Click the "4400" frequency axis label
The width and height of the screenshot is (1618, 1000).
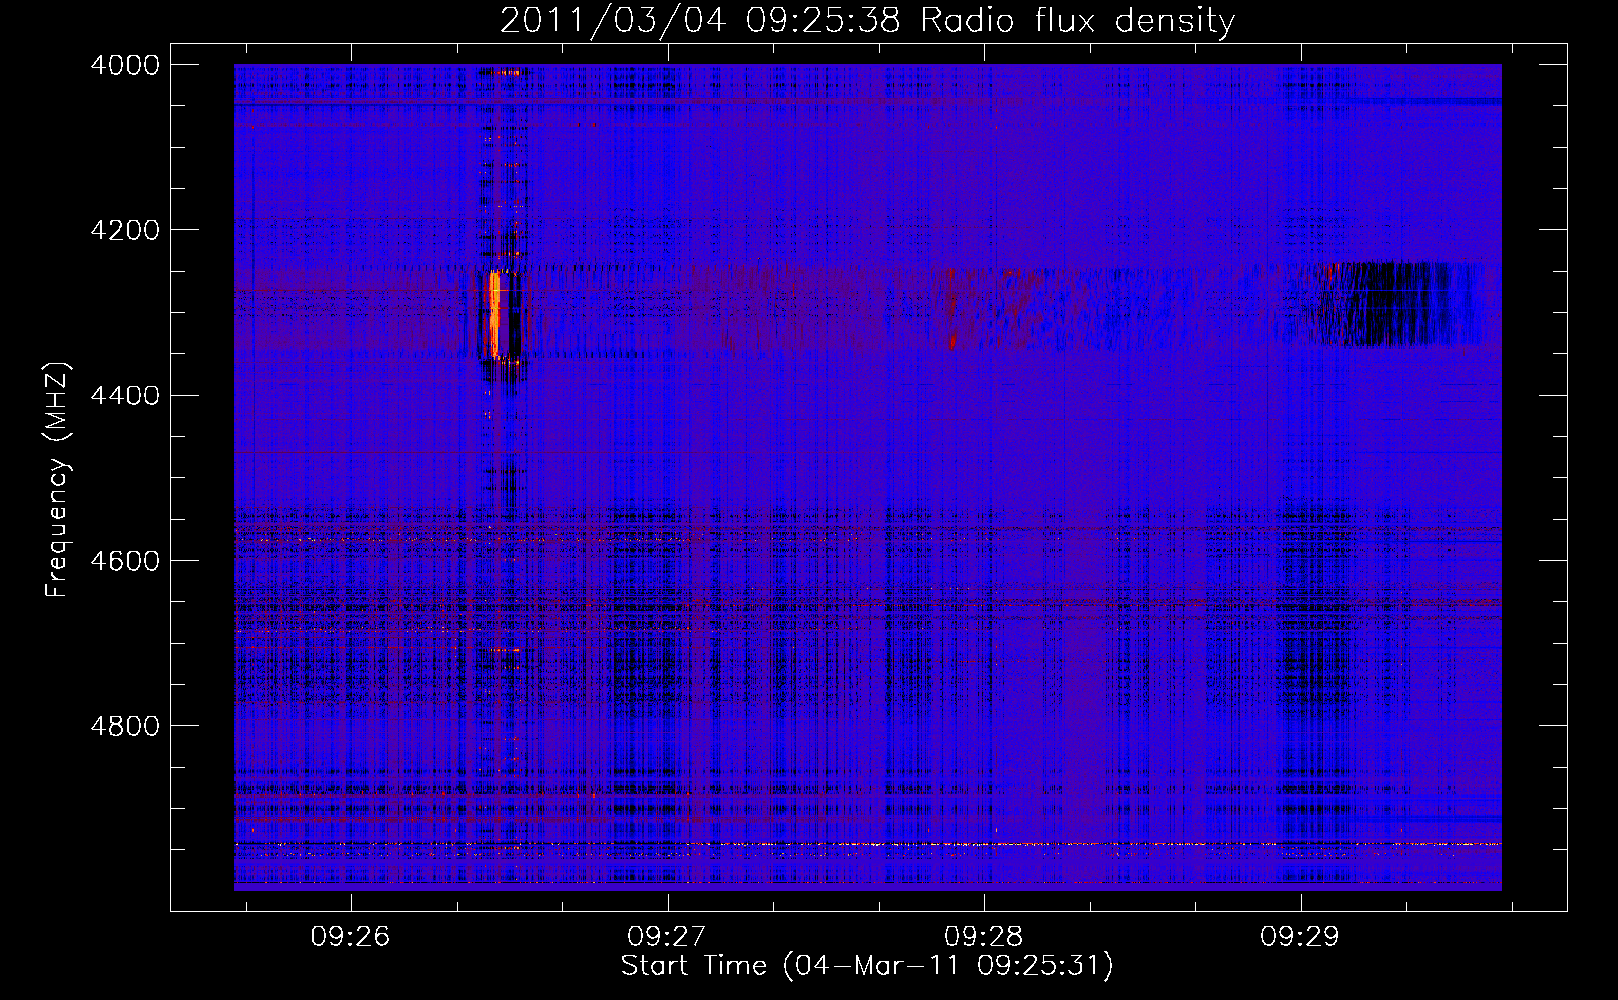coord(124,396)
